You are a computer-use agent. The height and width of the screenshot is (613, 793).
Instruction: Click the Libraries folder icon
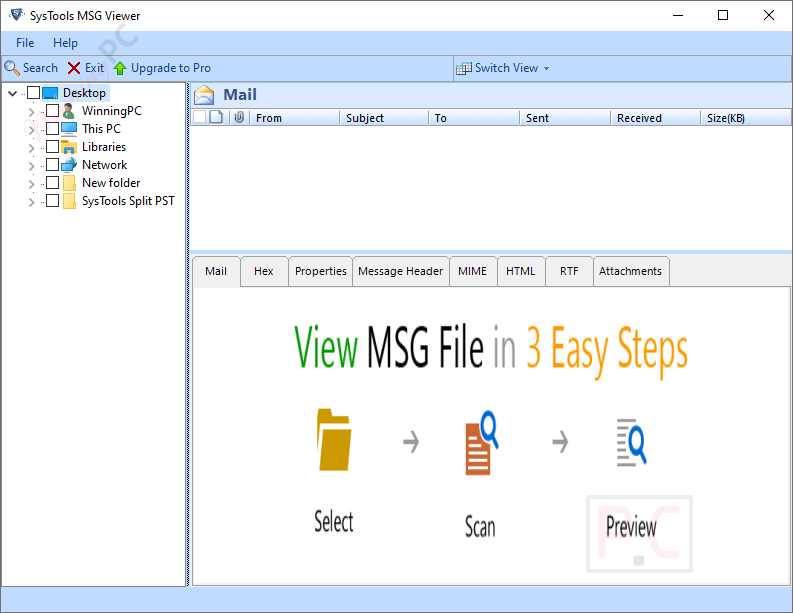coord(69,147)
